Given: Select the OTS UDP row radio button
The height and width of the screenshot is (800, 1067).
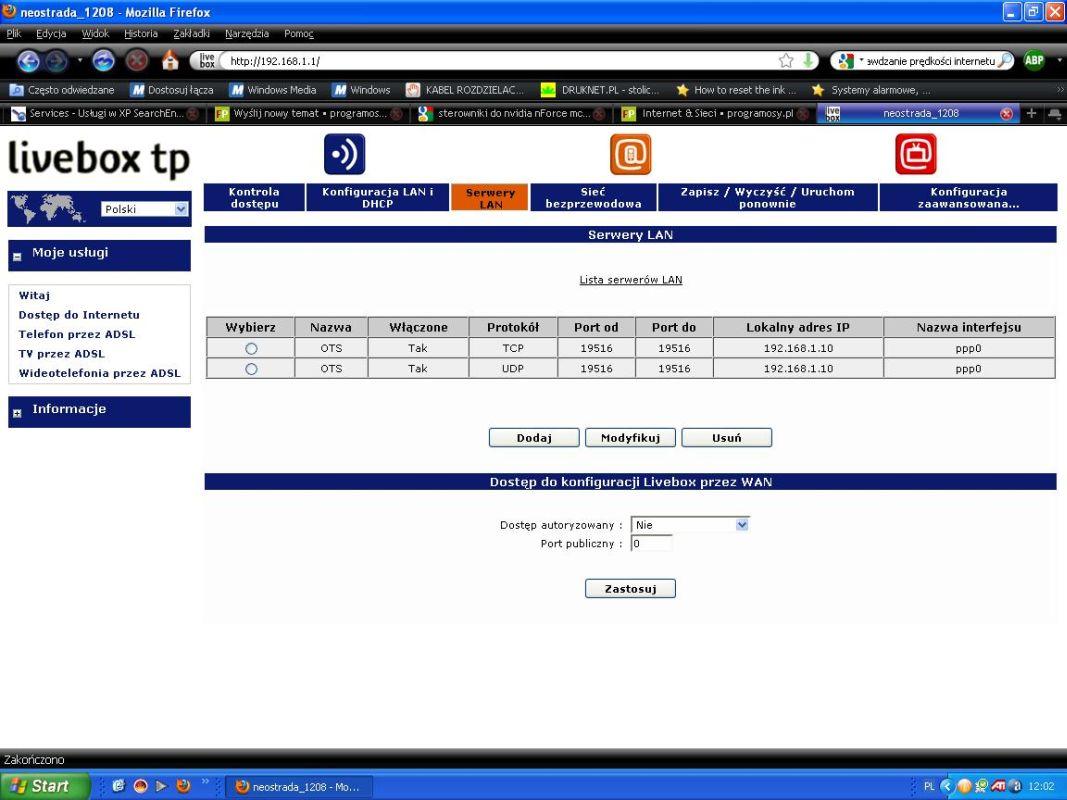Looking at the screenshot, I should point(251,369).
